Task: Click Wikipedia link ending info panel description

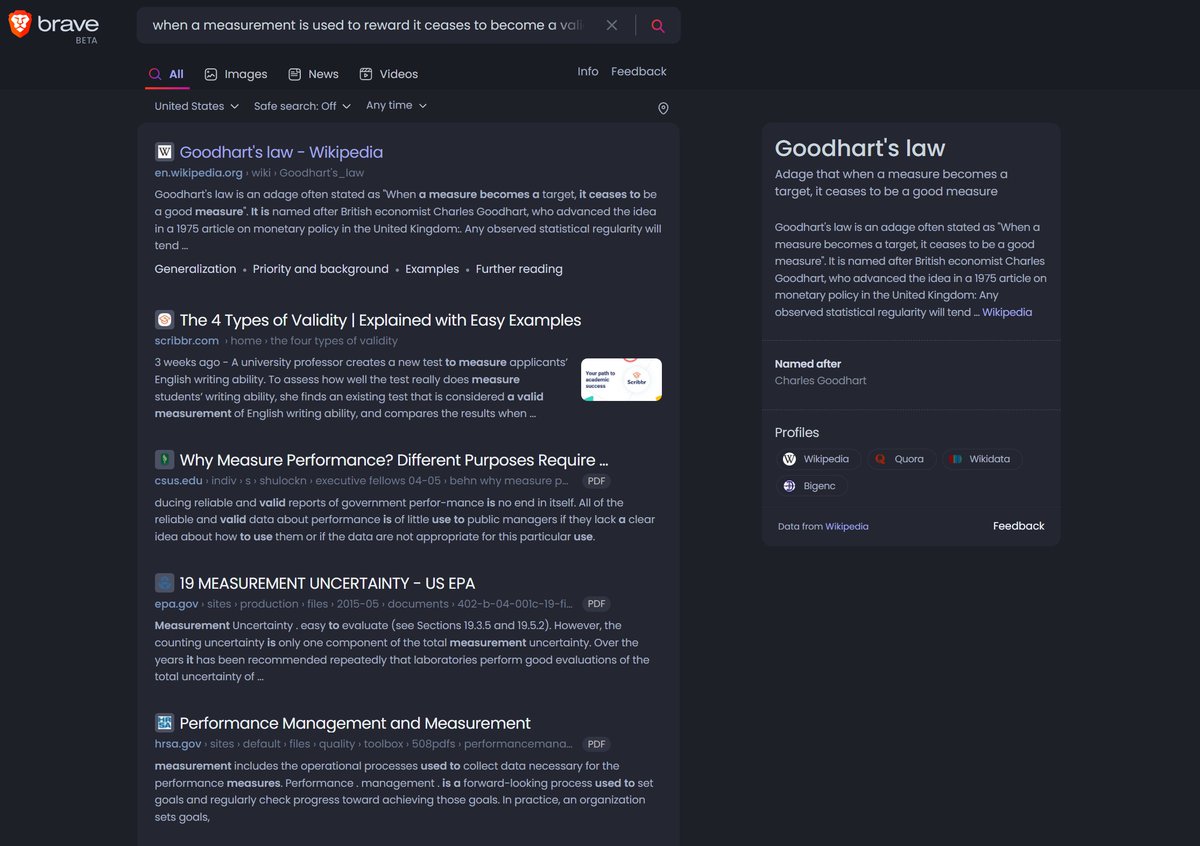Action: coord(1007,312)
